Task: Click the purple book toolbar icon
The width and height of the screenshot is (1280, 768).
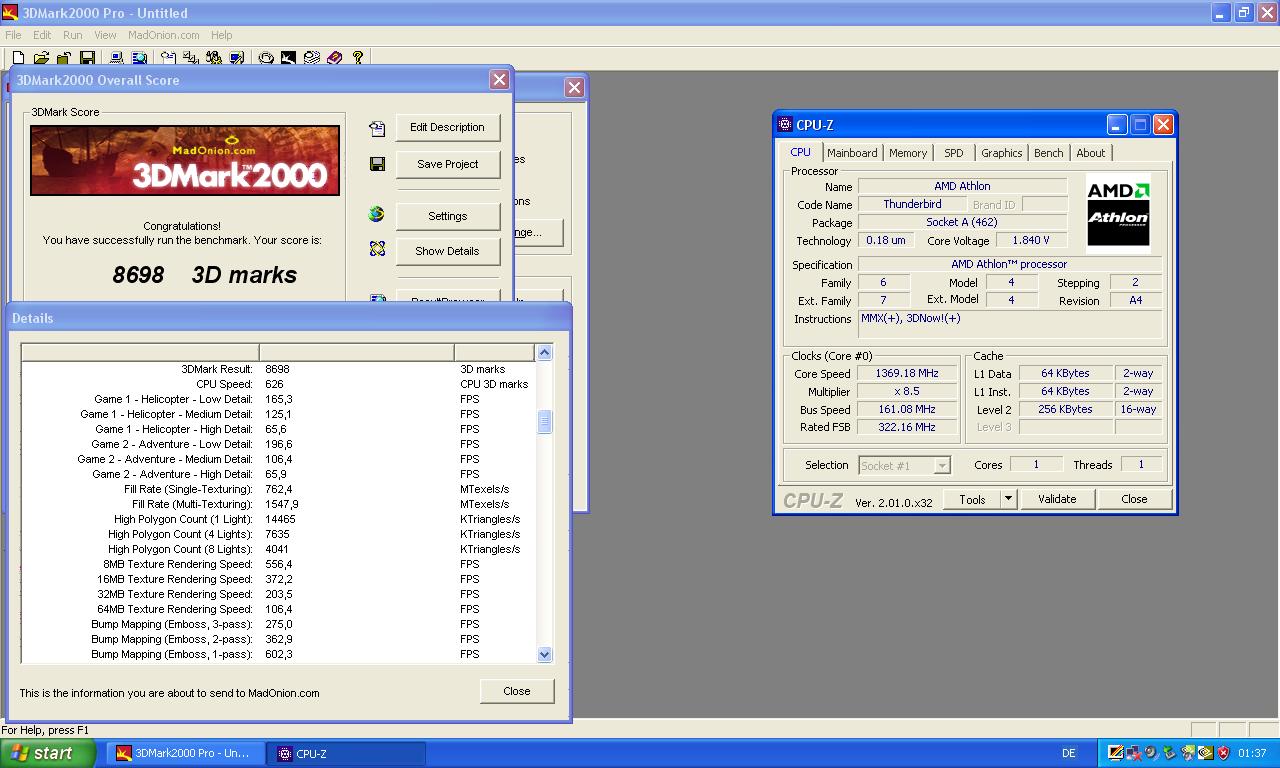Action: [x=334, y=58]
